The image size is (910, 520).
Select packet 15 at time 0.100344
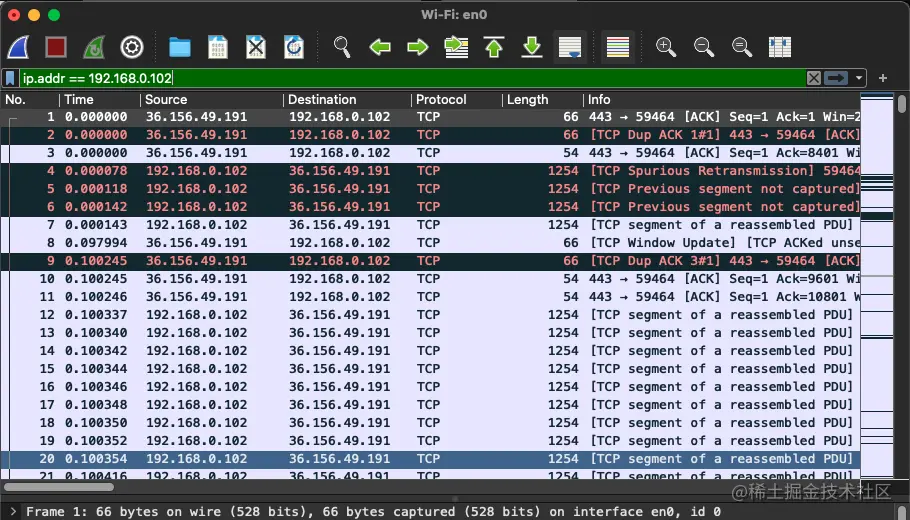coord(430,369)
